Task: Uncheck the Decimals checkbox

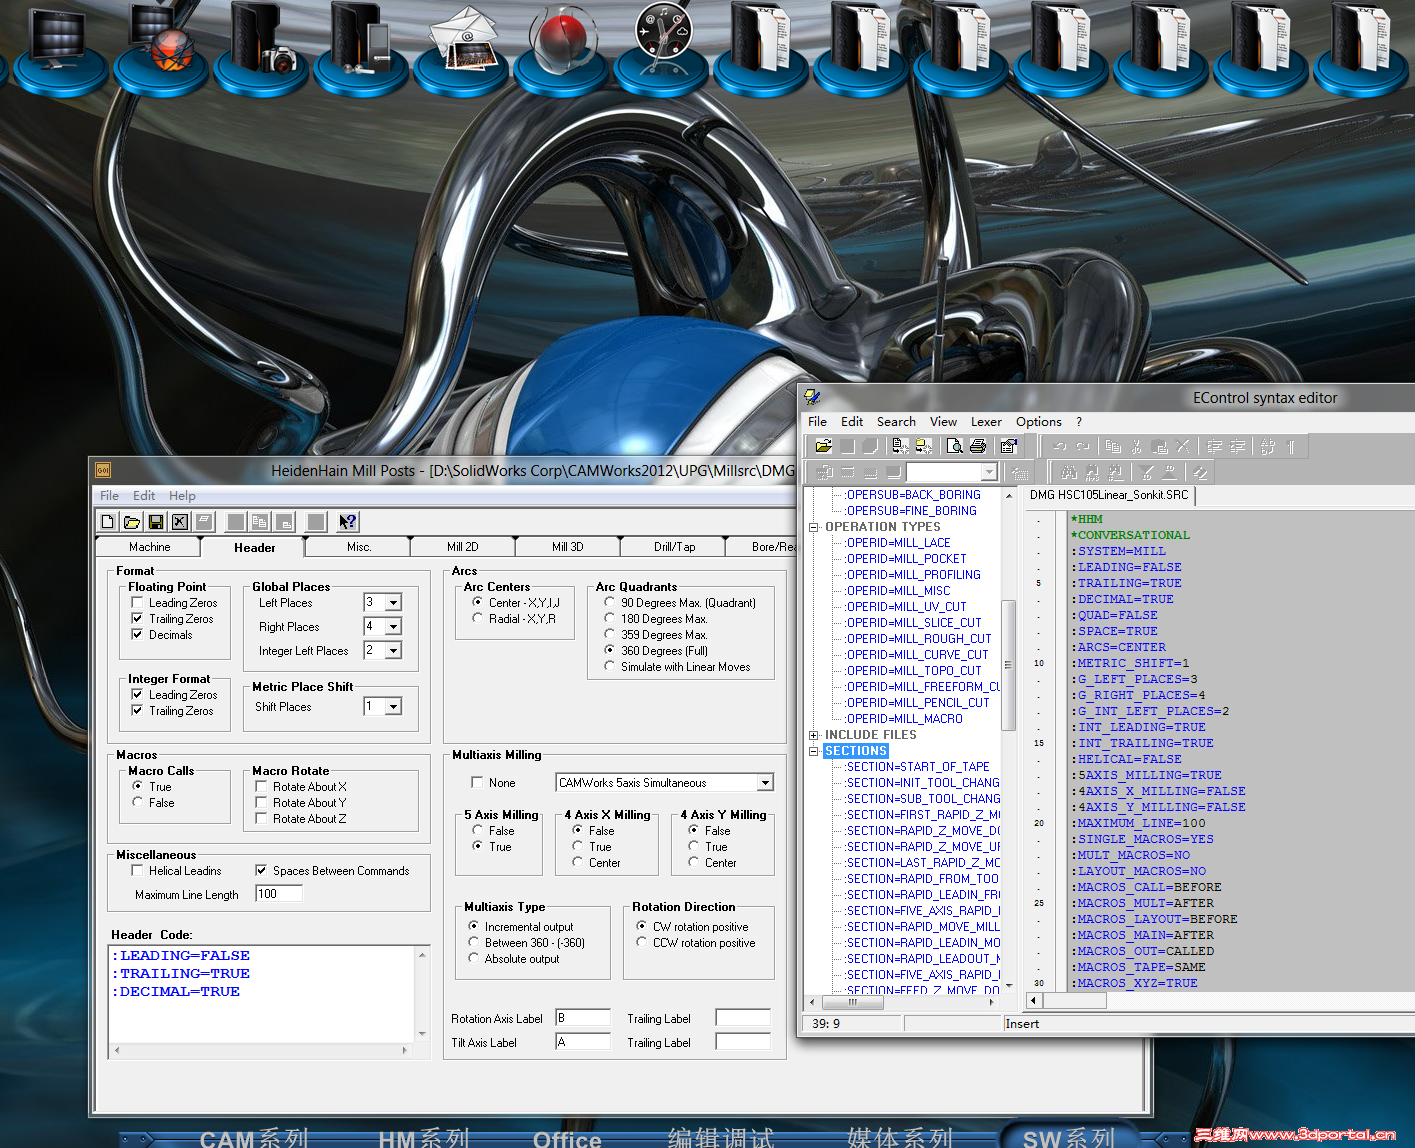Action: pos(138,634)
